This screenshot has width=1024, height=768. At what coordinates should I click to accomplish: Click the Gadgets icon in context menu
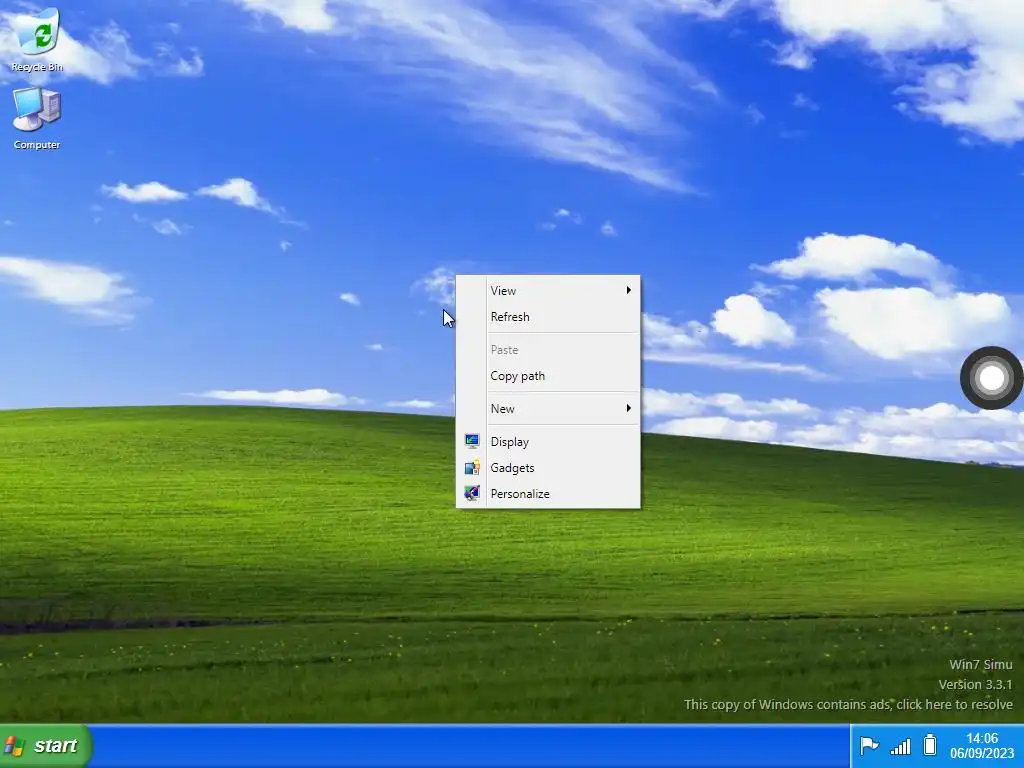tap(472, 468)
